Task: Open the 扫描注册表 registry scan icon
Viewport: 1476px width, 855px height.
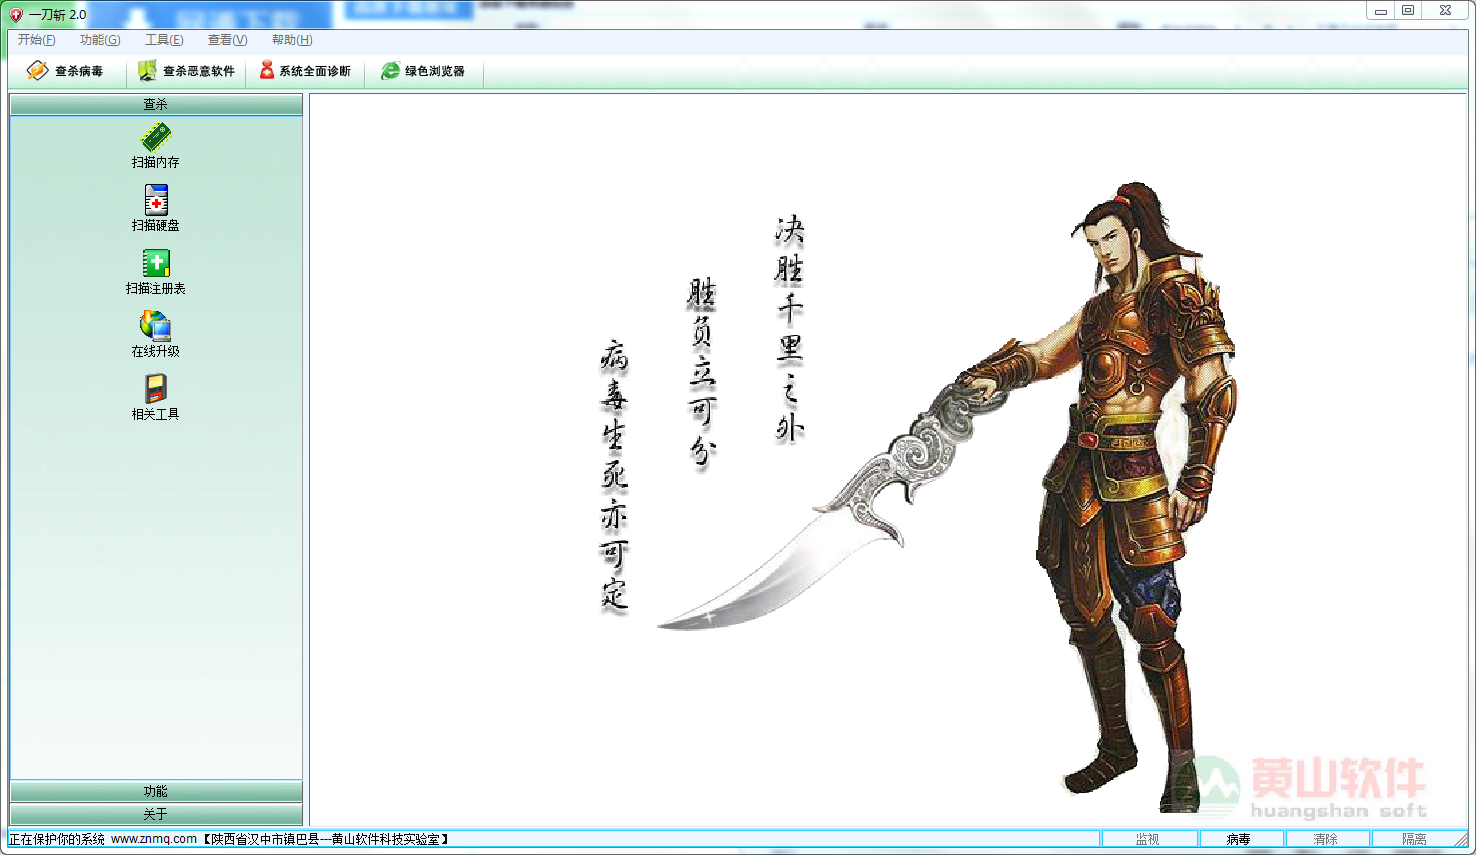Action: point(155,264)
